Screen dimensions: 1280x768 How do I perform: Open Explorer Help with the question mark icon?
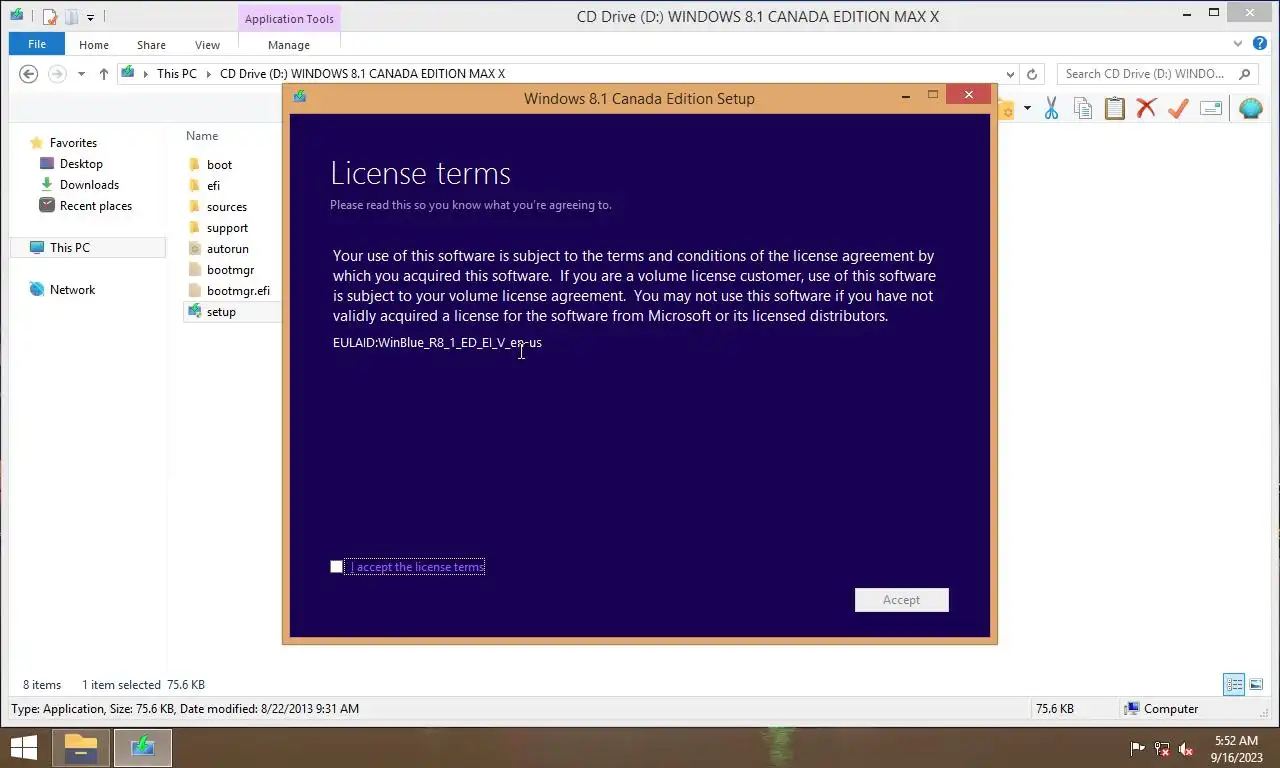[1260, 44]
